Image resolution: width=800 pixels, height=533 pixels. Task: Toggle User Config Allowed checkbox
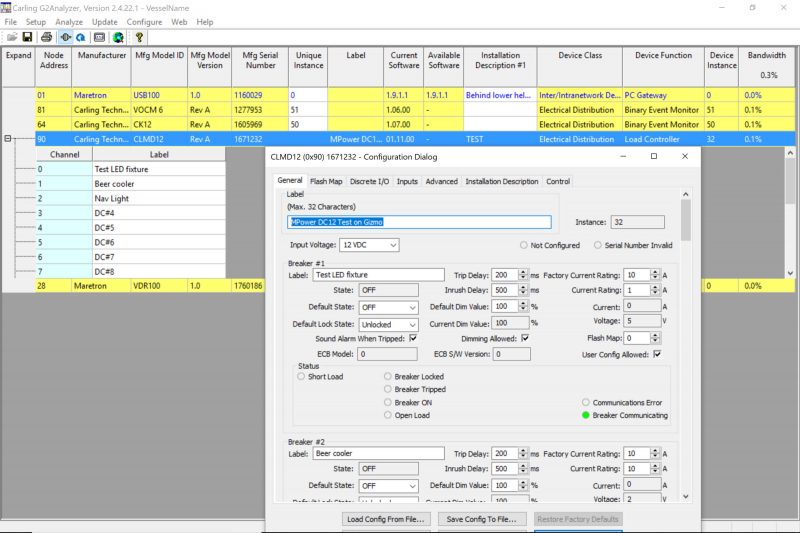pyautogui.click(x=657, y=354)
